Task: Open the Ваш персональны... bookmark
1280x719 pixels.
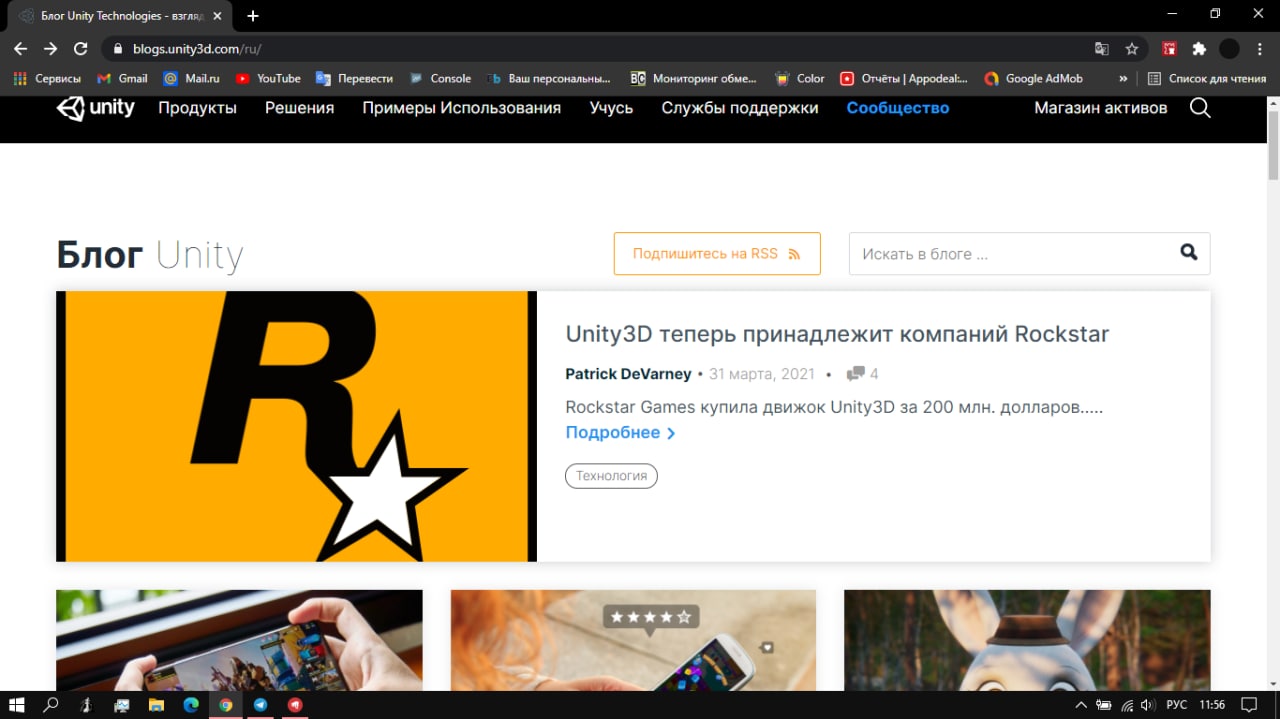Action: pyautogui.click(x=548, y=78)
